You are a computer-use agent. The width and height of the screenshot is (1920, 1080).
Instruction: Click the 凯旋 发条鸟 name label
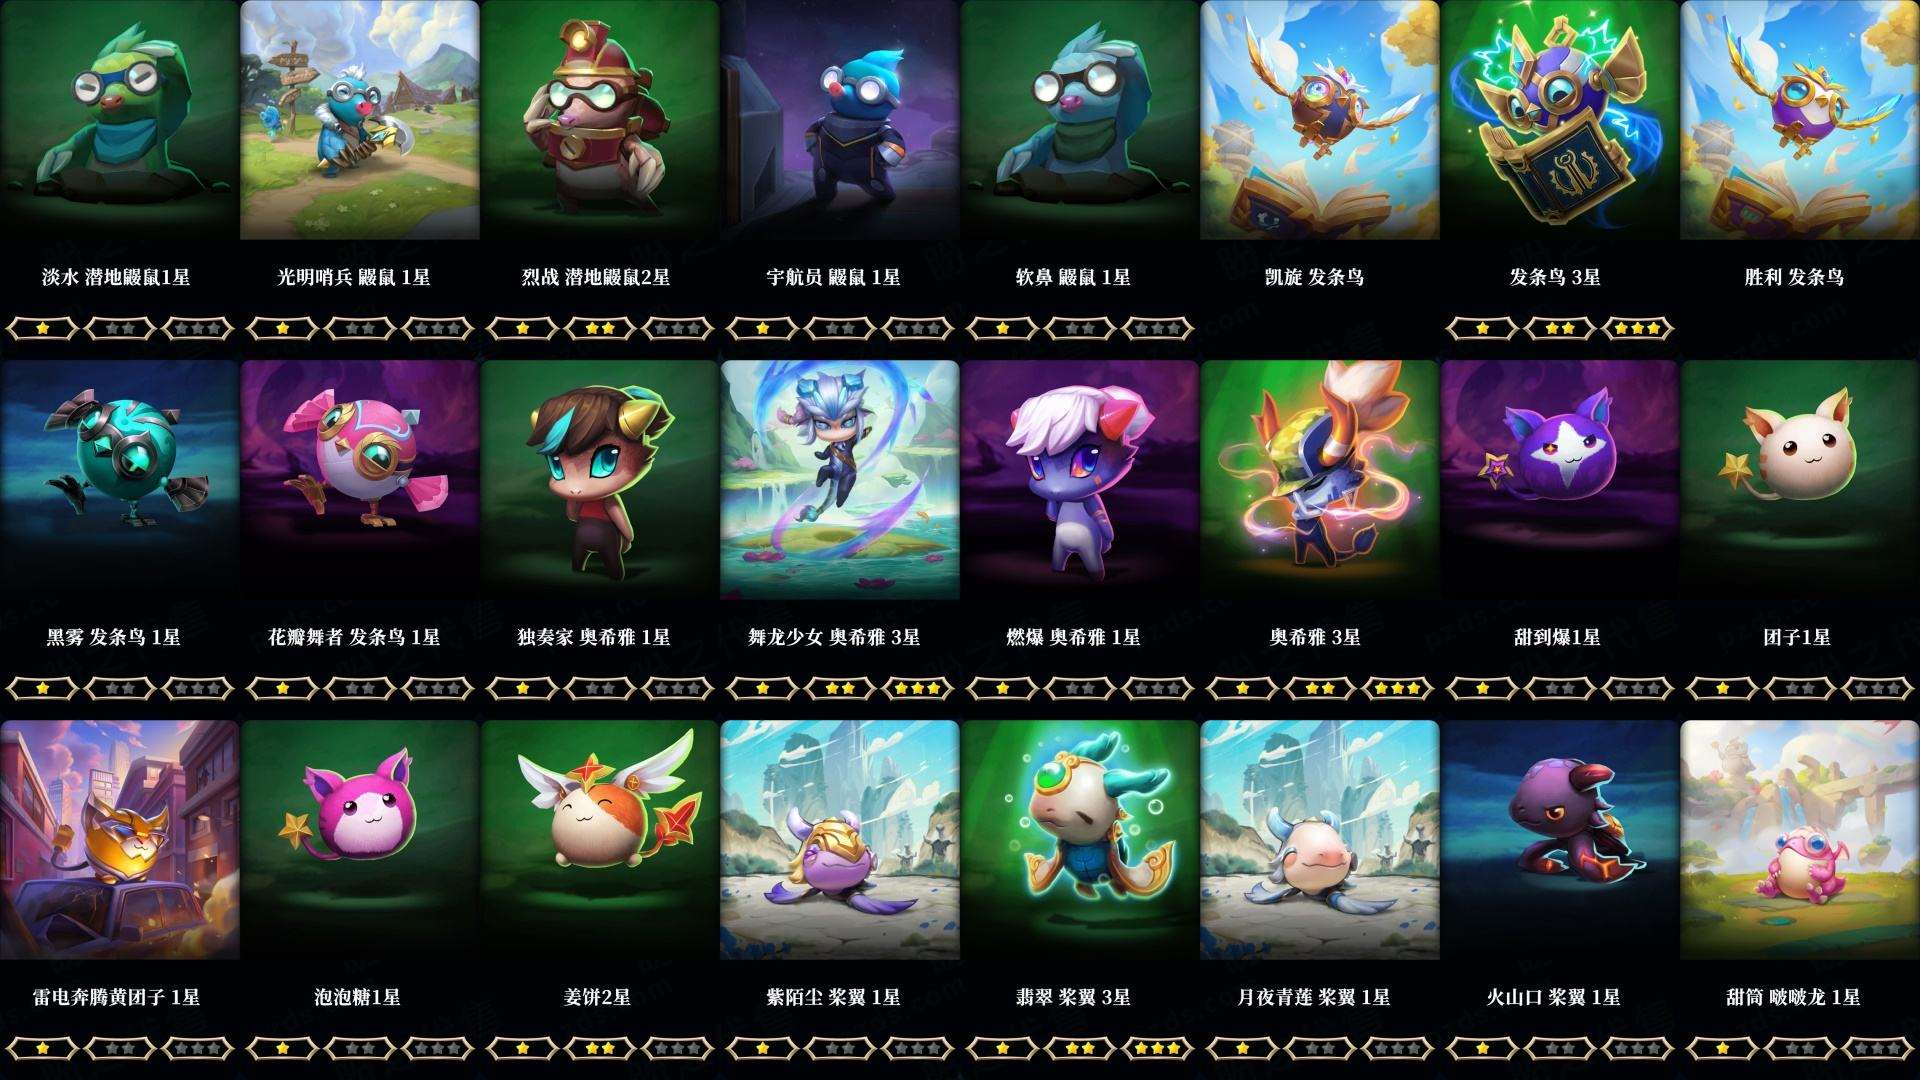[x=1315, y=277]
